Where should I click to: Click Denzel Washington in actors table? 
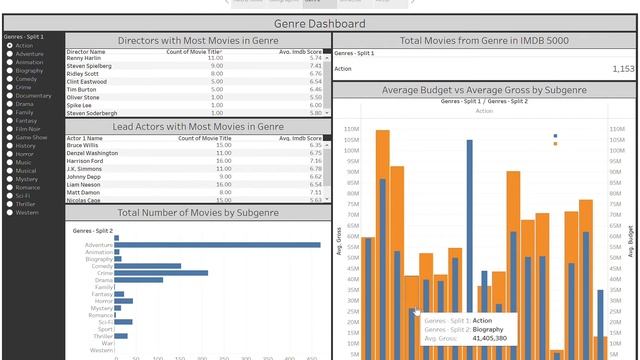195,153
